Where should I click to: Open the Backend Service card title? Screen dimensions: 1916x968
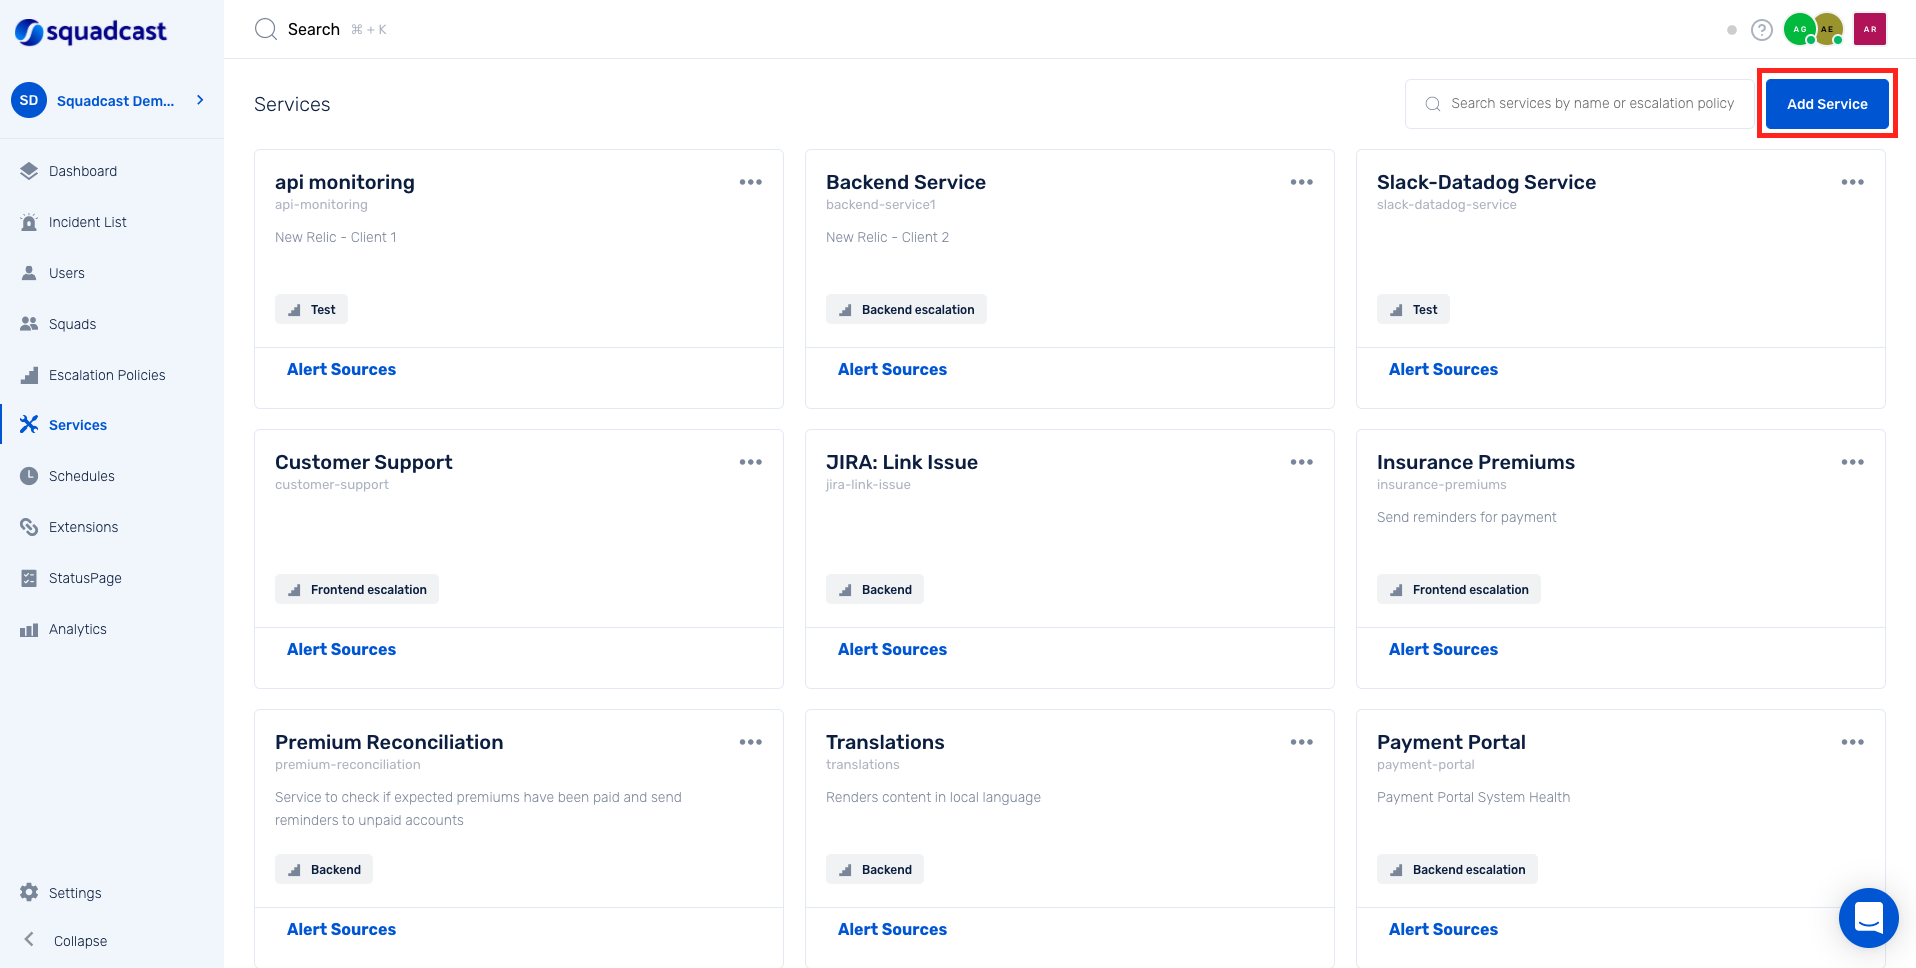(906, 182)
